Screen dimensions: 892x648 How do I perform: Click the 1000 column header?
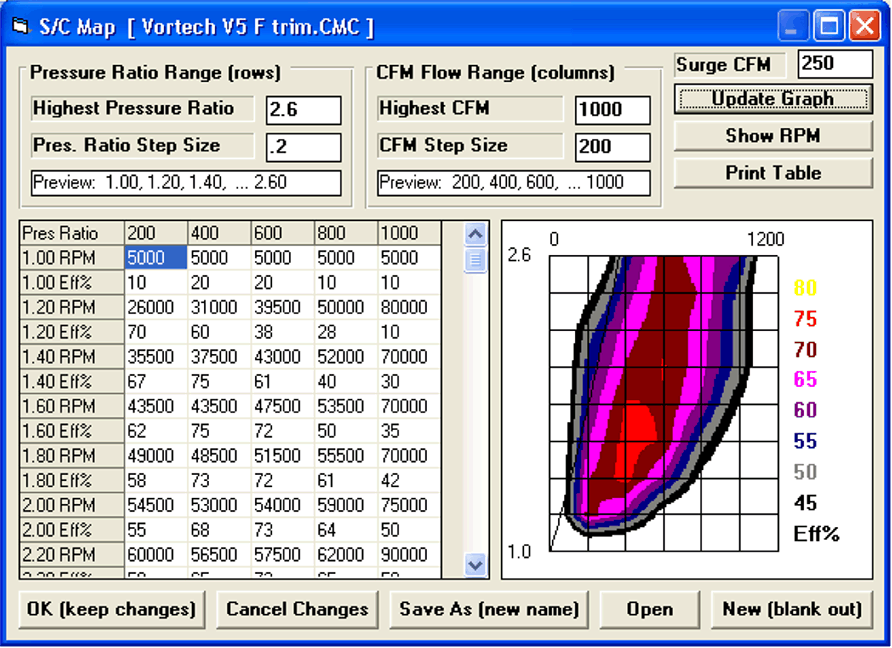410,233
